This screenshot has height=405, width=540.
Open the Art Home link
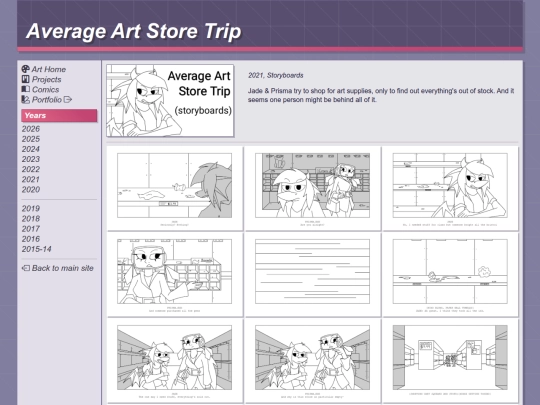tap(49, 69)
